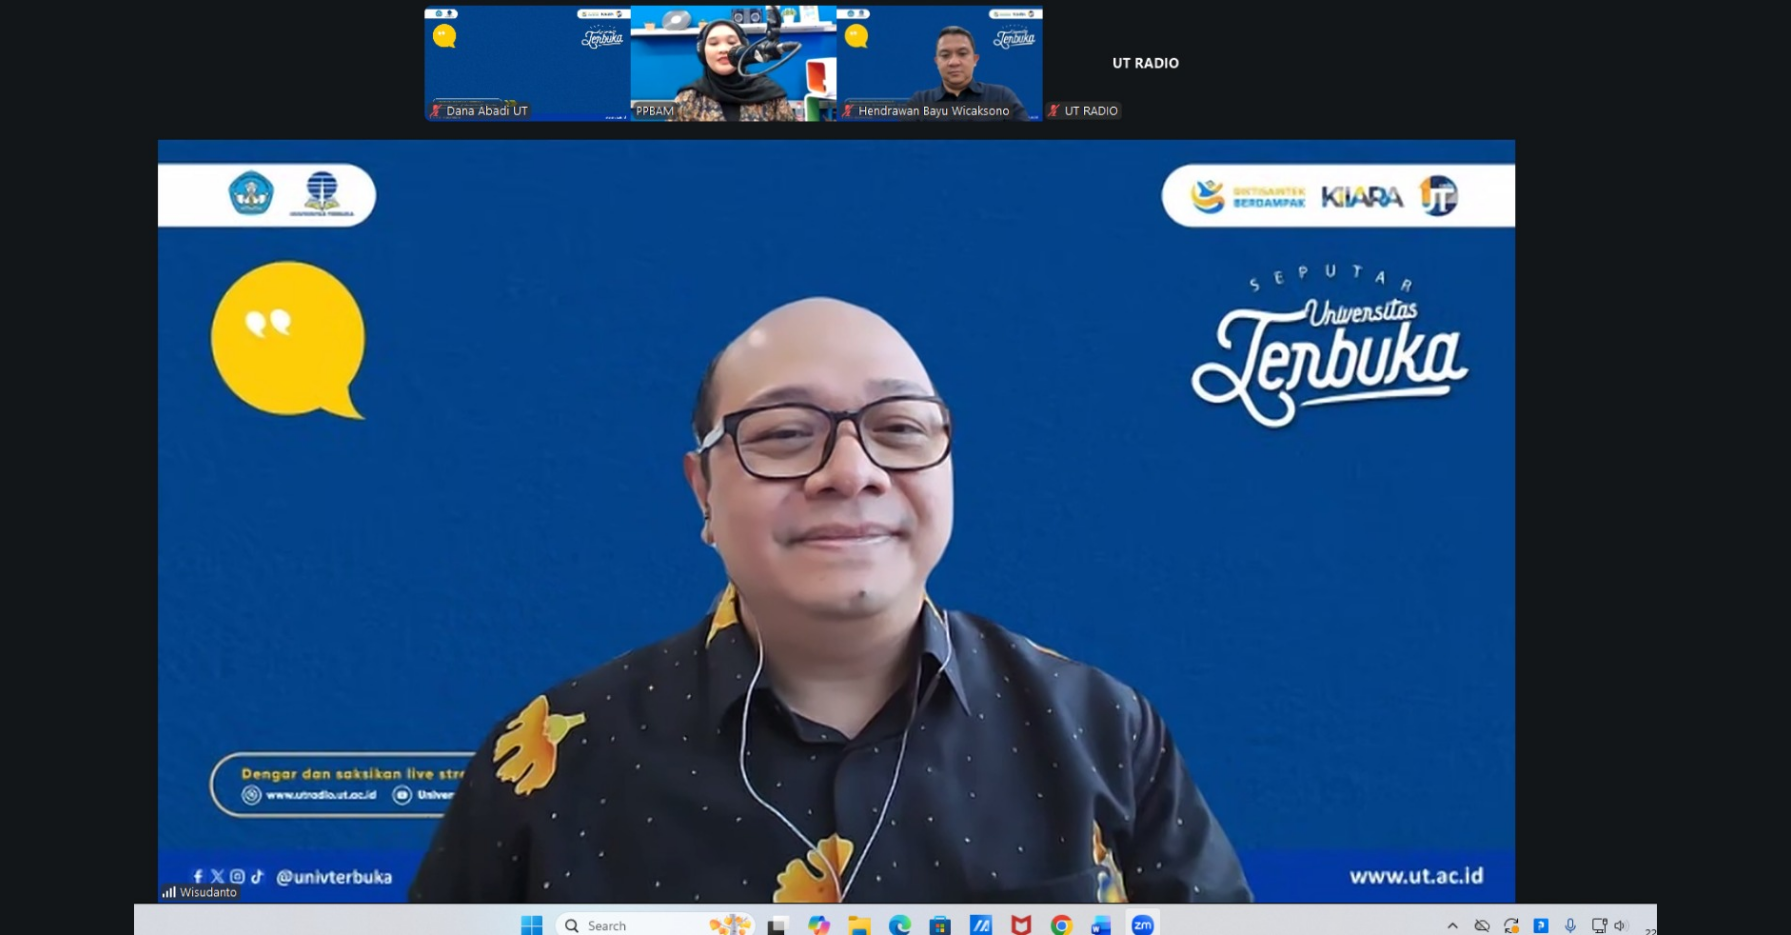This screenshot has height=935, width=1791.
Task: Expand the hidden system tray icons chevron
Action: click(1452, 926)
